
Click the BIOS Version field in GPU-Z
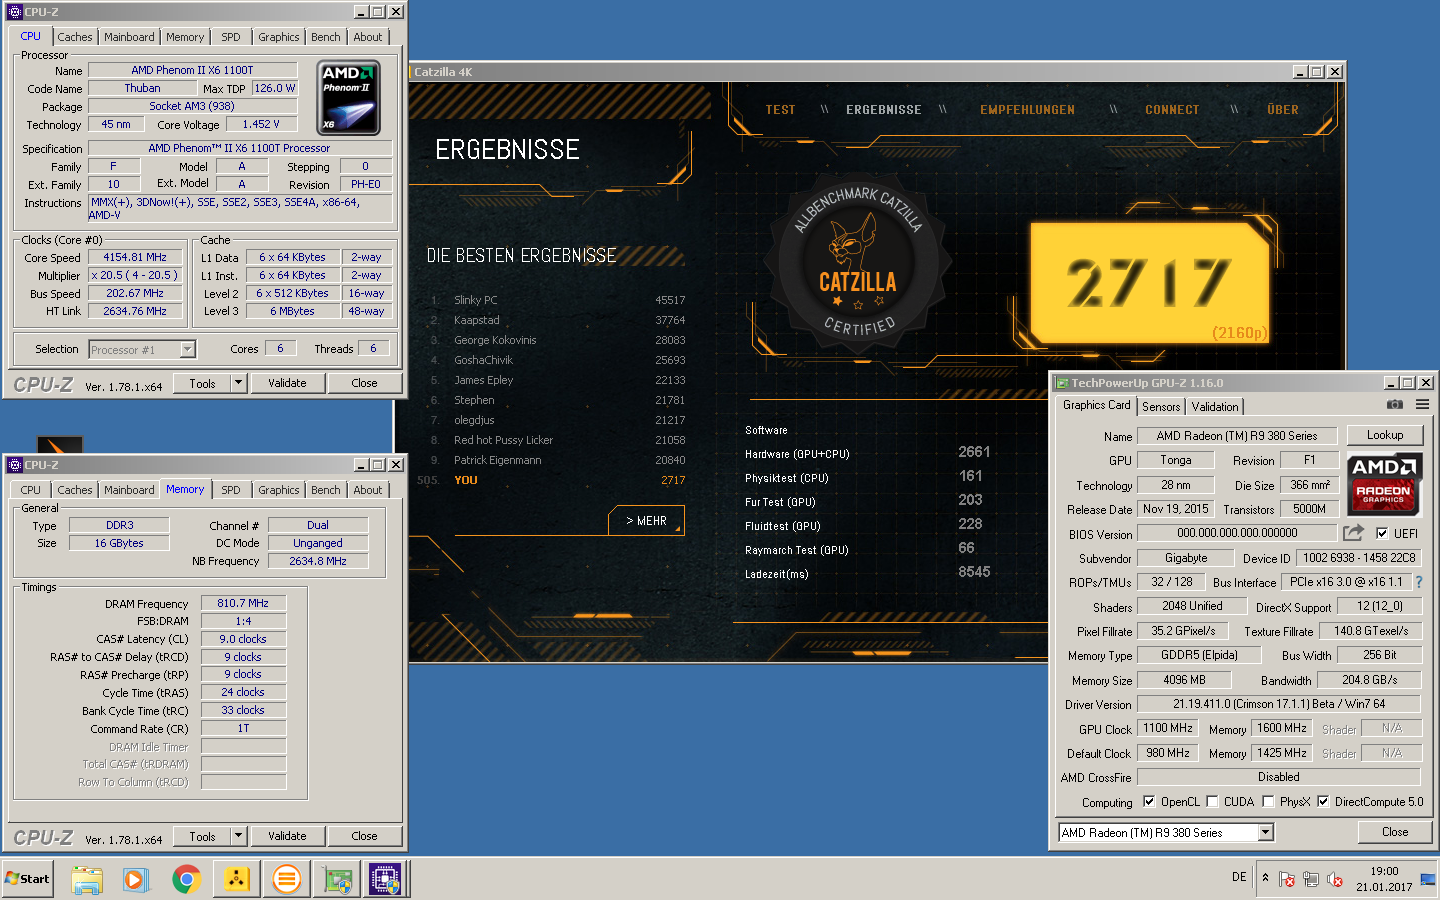1237,533
